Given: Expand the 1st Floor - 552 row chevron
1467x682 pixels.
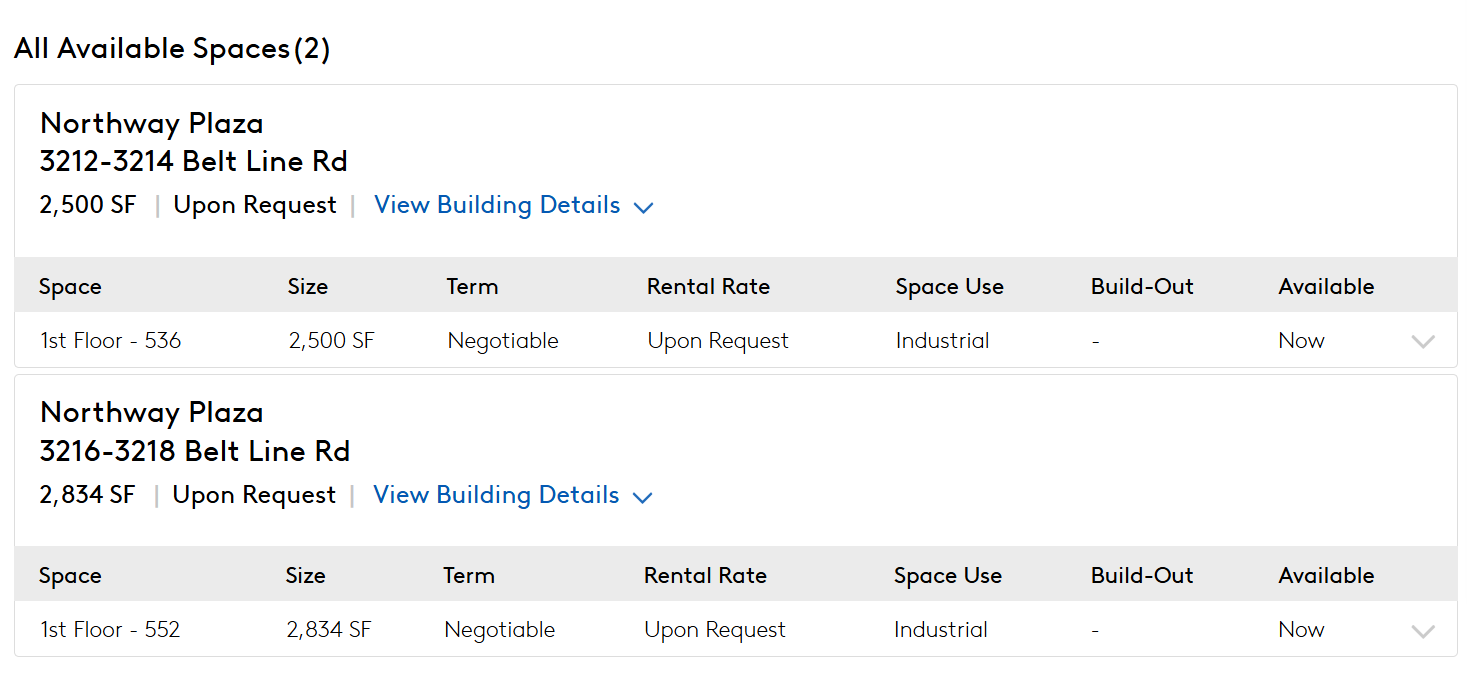Looking at the screenshot, I should coord(1423,631).
